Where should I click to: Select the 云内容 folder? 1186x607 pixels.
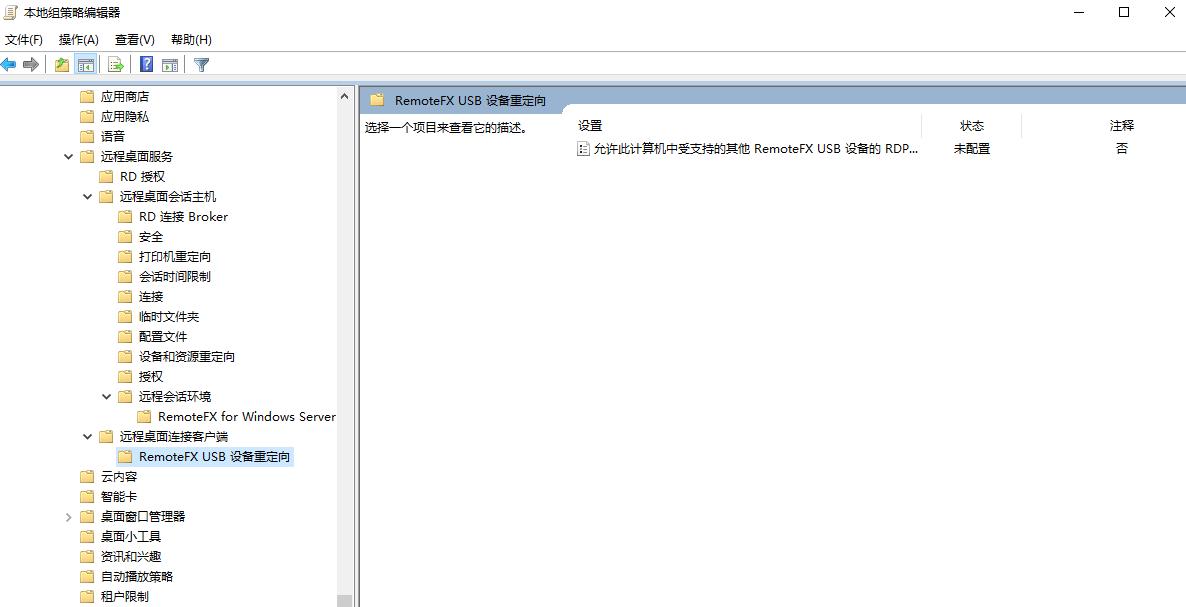click(x=119, y=477)
